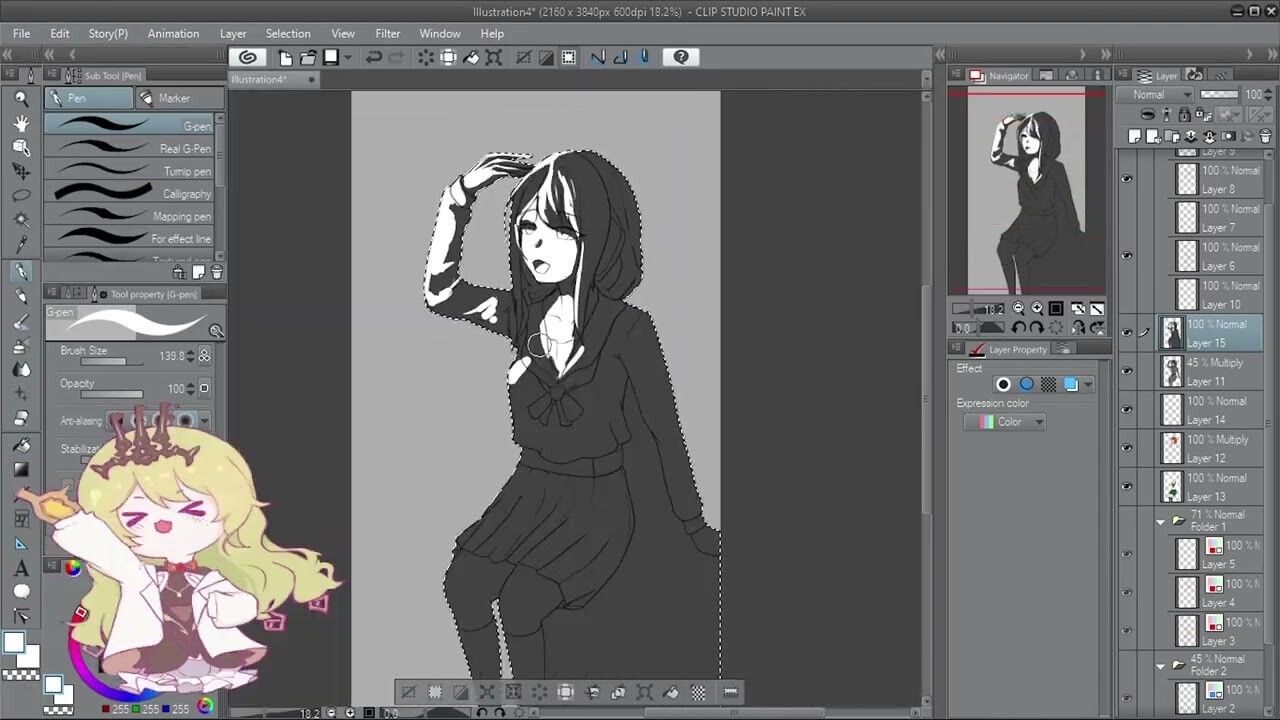Click the Help question mark icon
Image resolution: width=1280 pixels, height=720 pixels.
coord(681,58)
